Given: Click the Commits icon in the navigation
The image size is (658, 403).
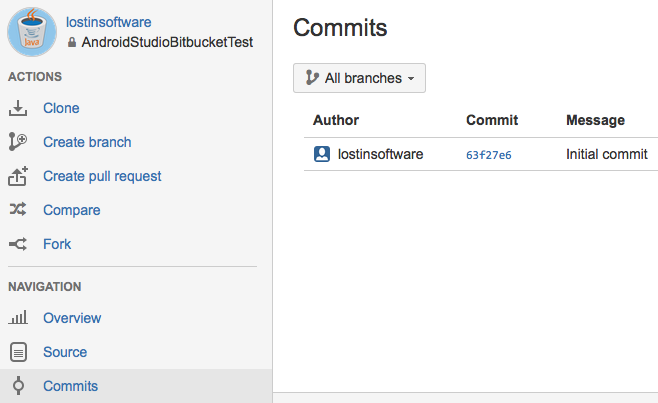Looking at the screenshot, I should 18,386.
